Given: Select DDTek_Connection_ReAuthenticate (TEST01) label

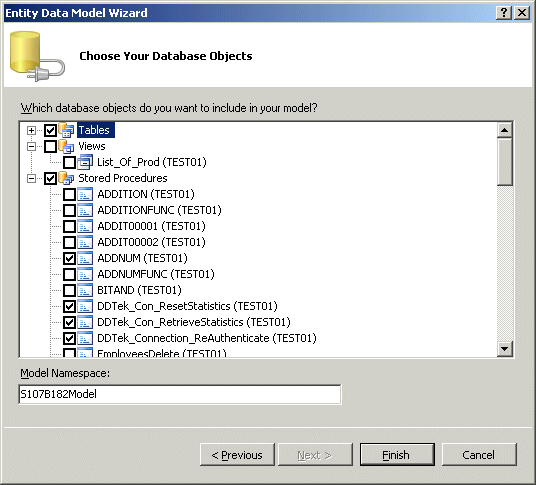Looking at the screenshot, I should coord(207,339).
